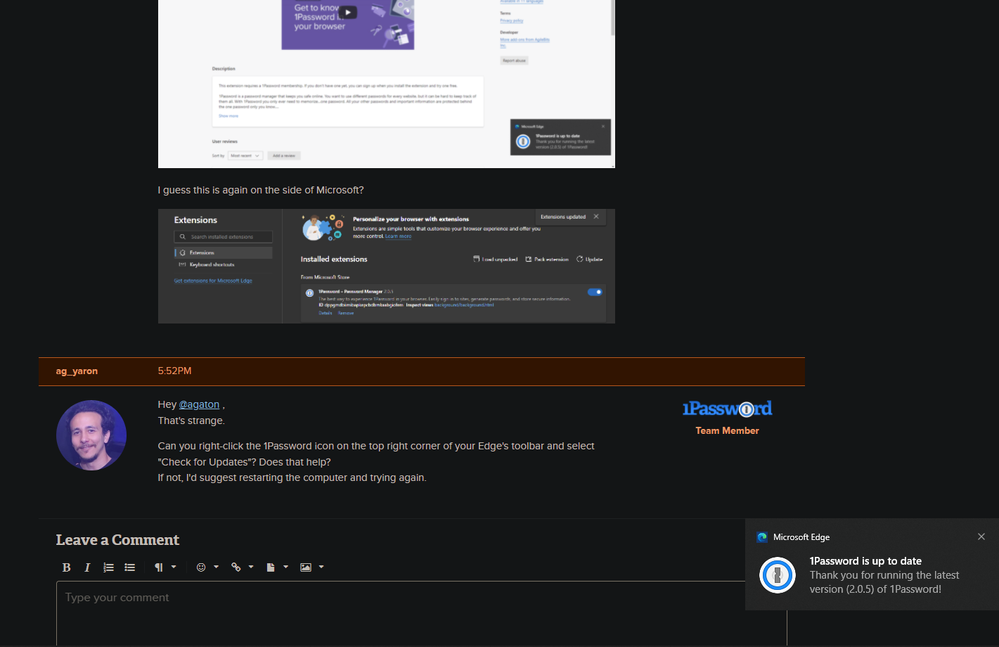Toggle bold formatting in the comment editor
Image resolution: width=999 pixels, height=647 pixels.
(67, 567)
